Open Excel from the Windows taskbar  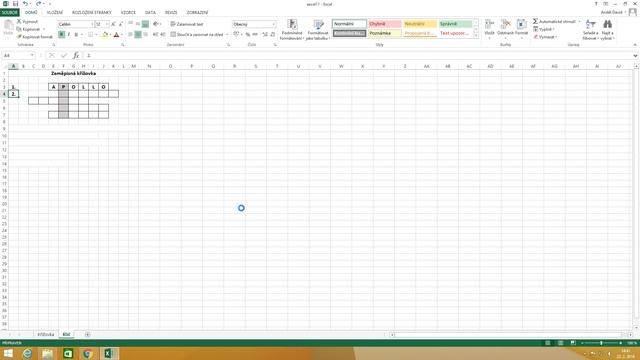point(108,353)
